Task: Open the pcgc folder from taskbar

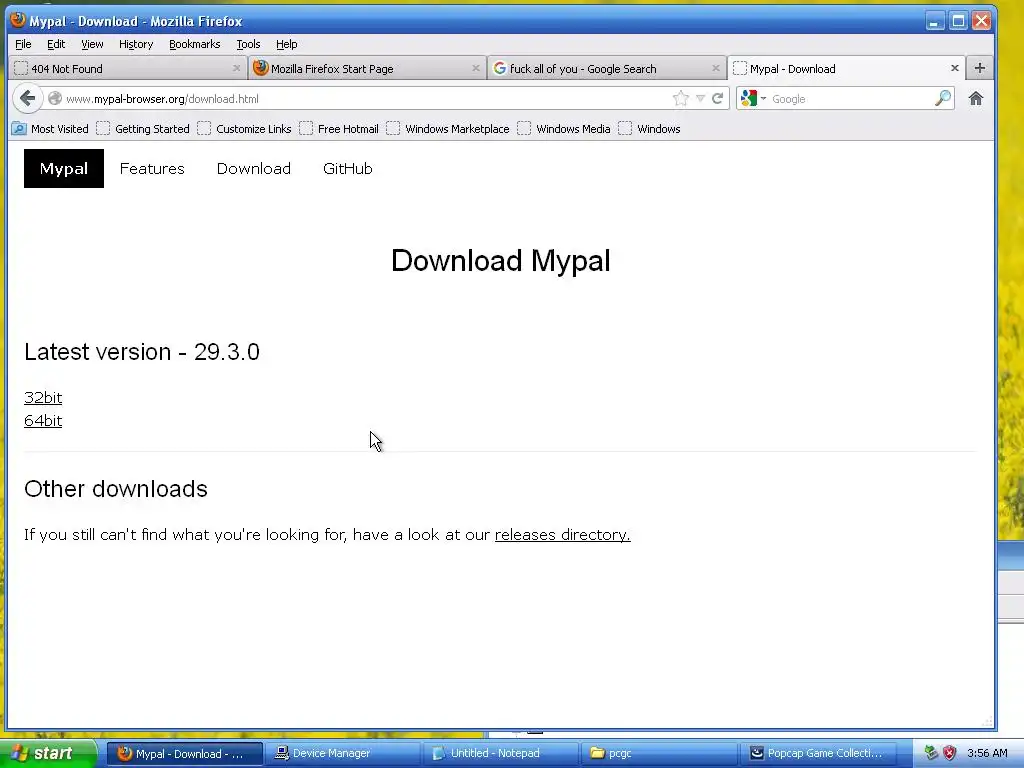Action: pyautogui.click(x=658, y=753)
